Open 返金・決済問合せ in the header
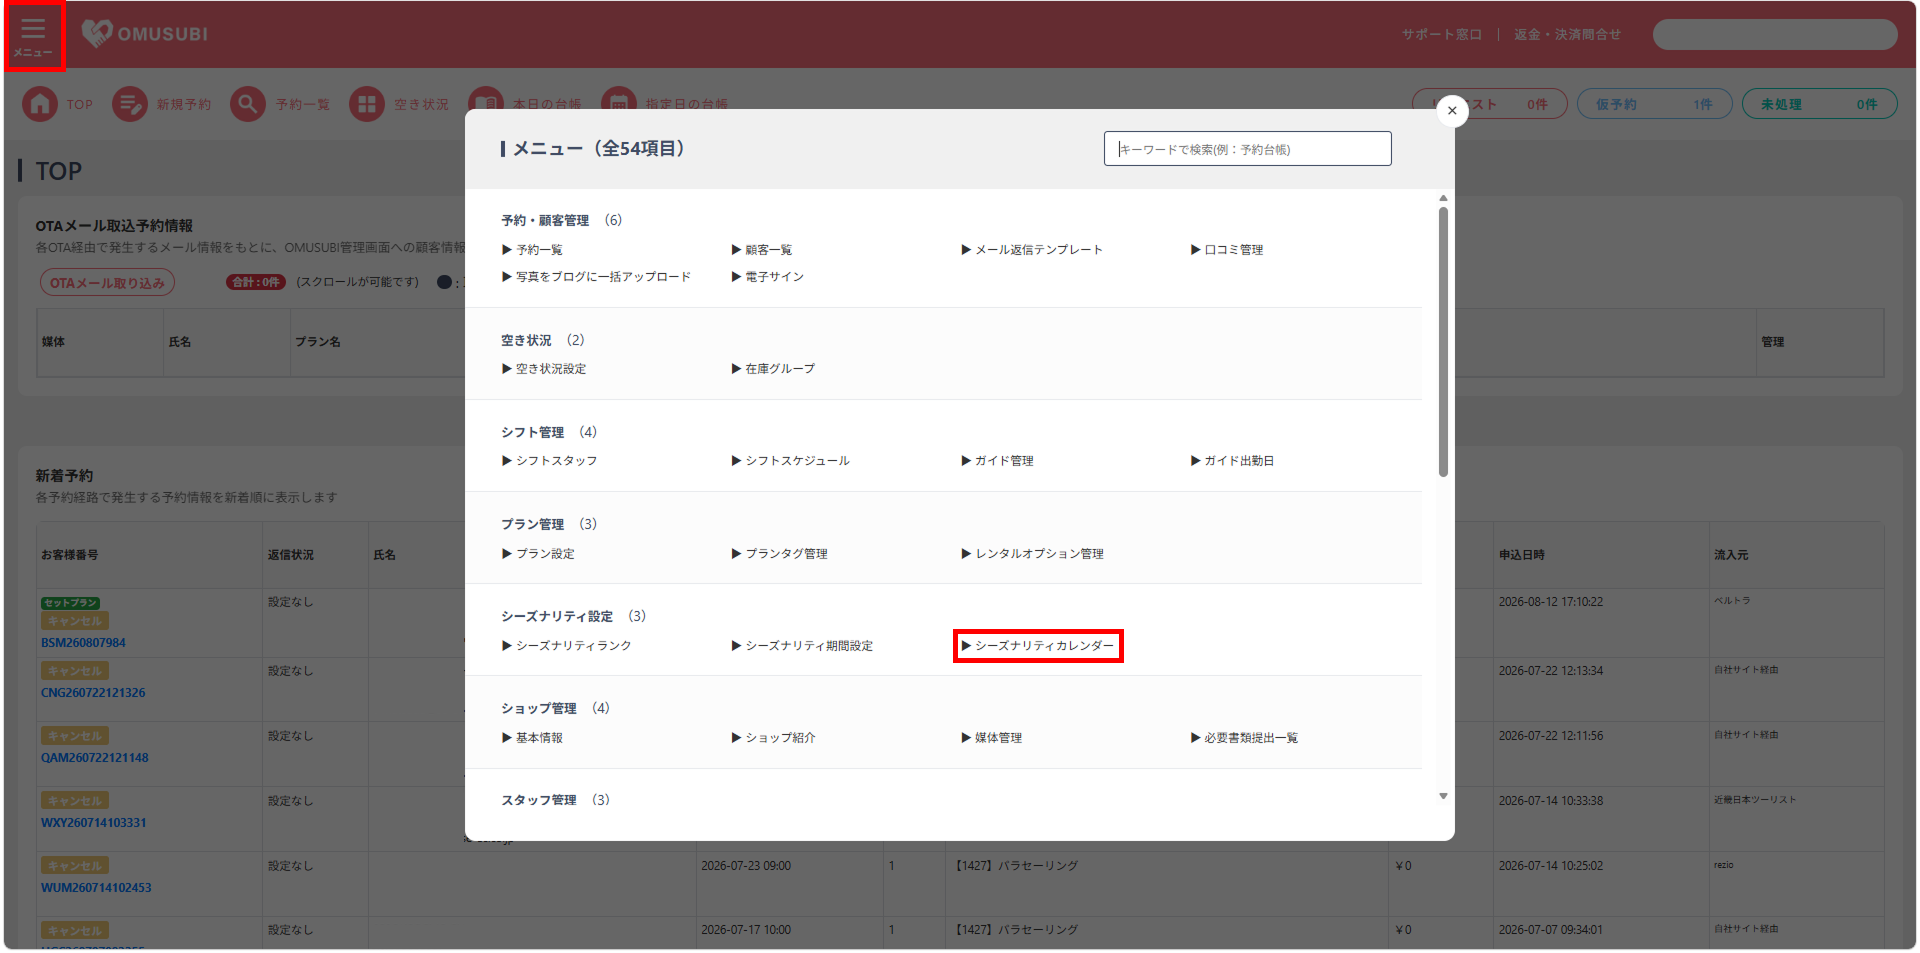This screenshot has height=953, width=1920. point(1567,34)
